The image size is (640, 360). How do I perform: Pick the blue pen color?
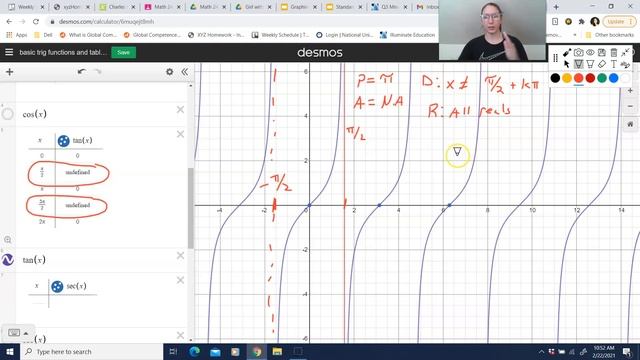tap(613, 78)
